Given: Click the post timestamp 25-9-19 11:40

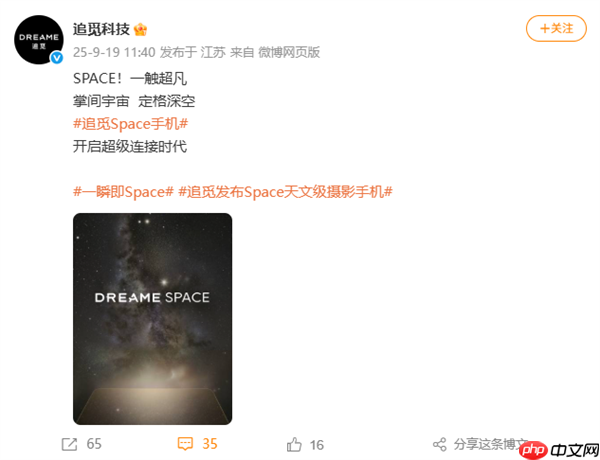Looking at the screenshot, I should coord(114,52).
